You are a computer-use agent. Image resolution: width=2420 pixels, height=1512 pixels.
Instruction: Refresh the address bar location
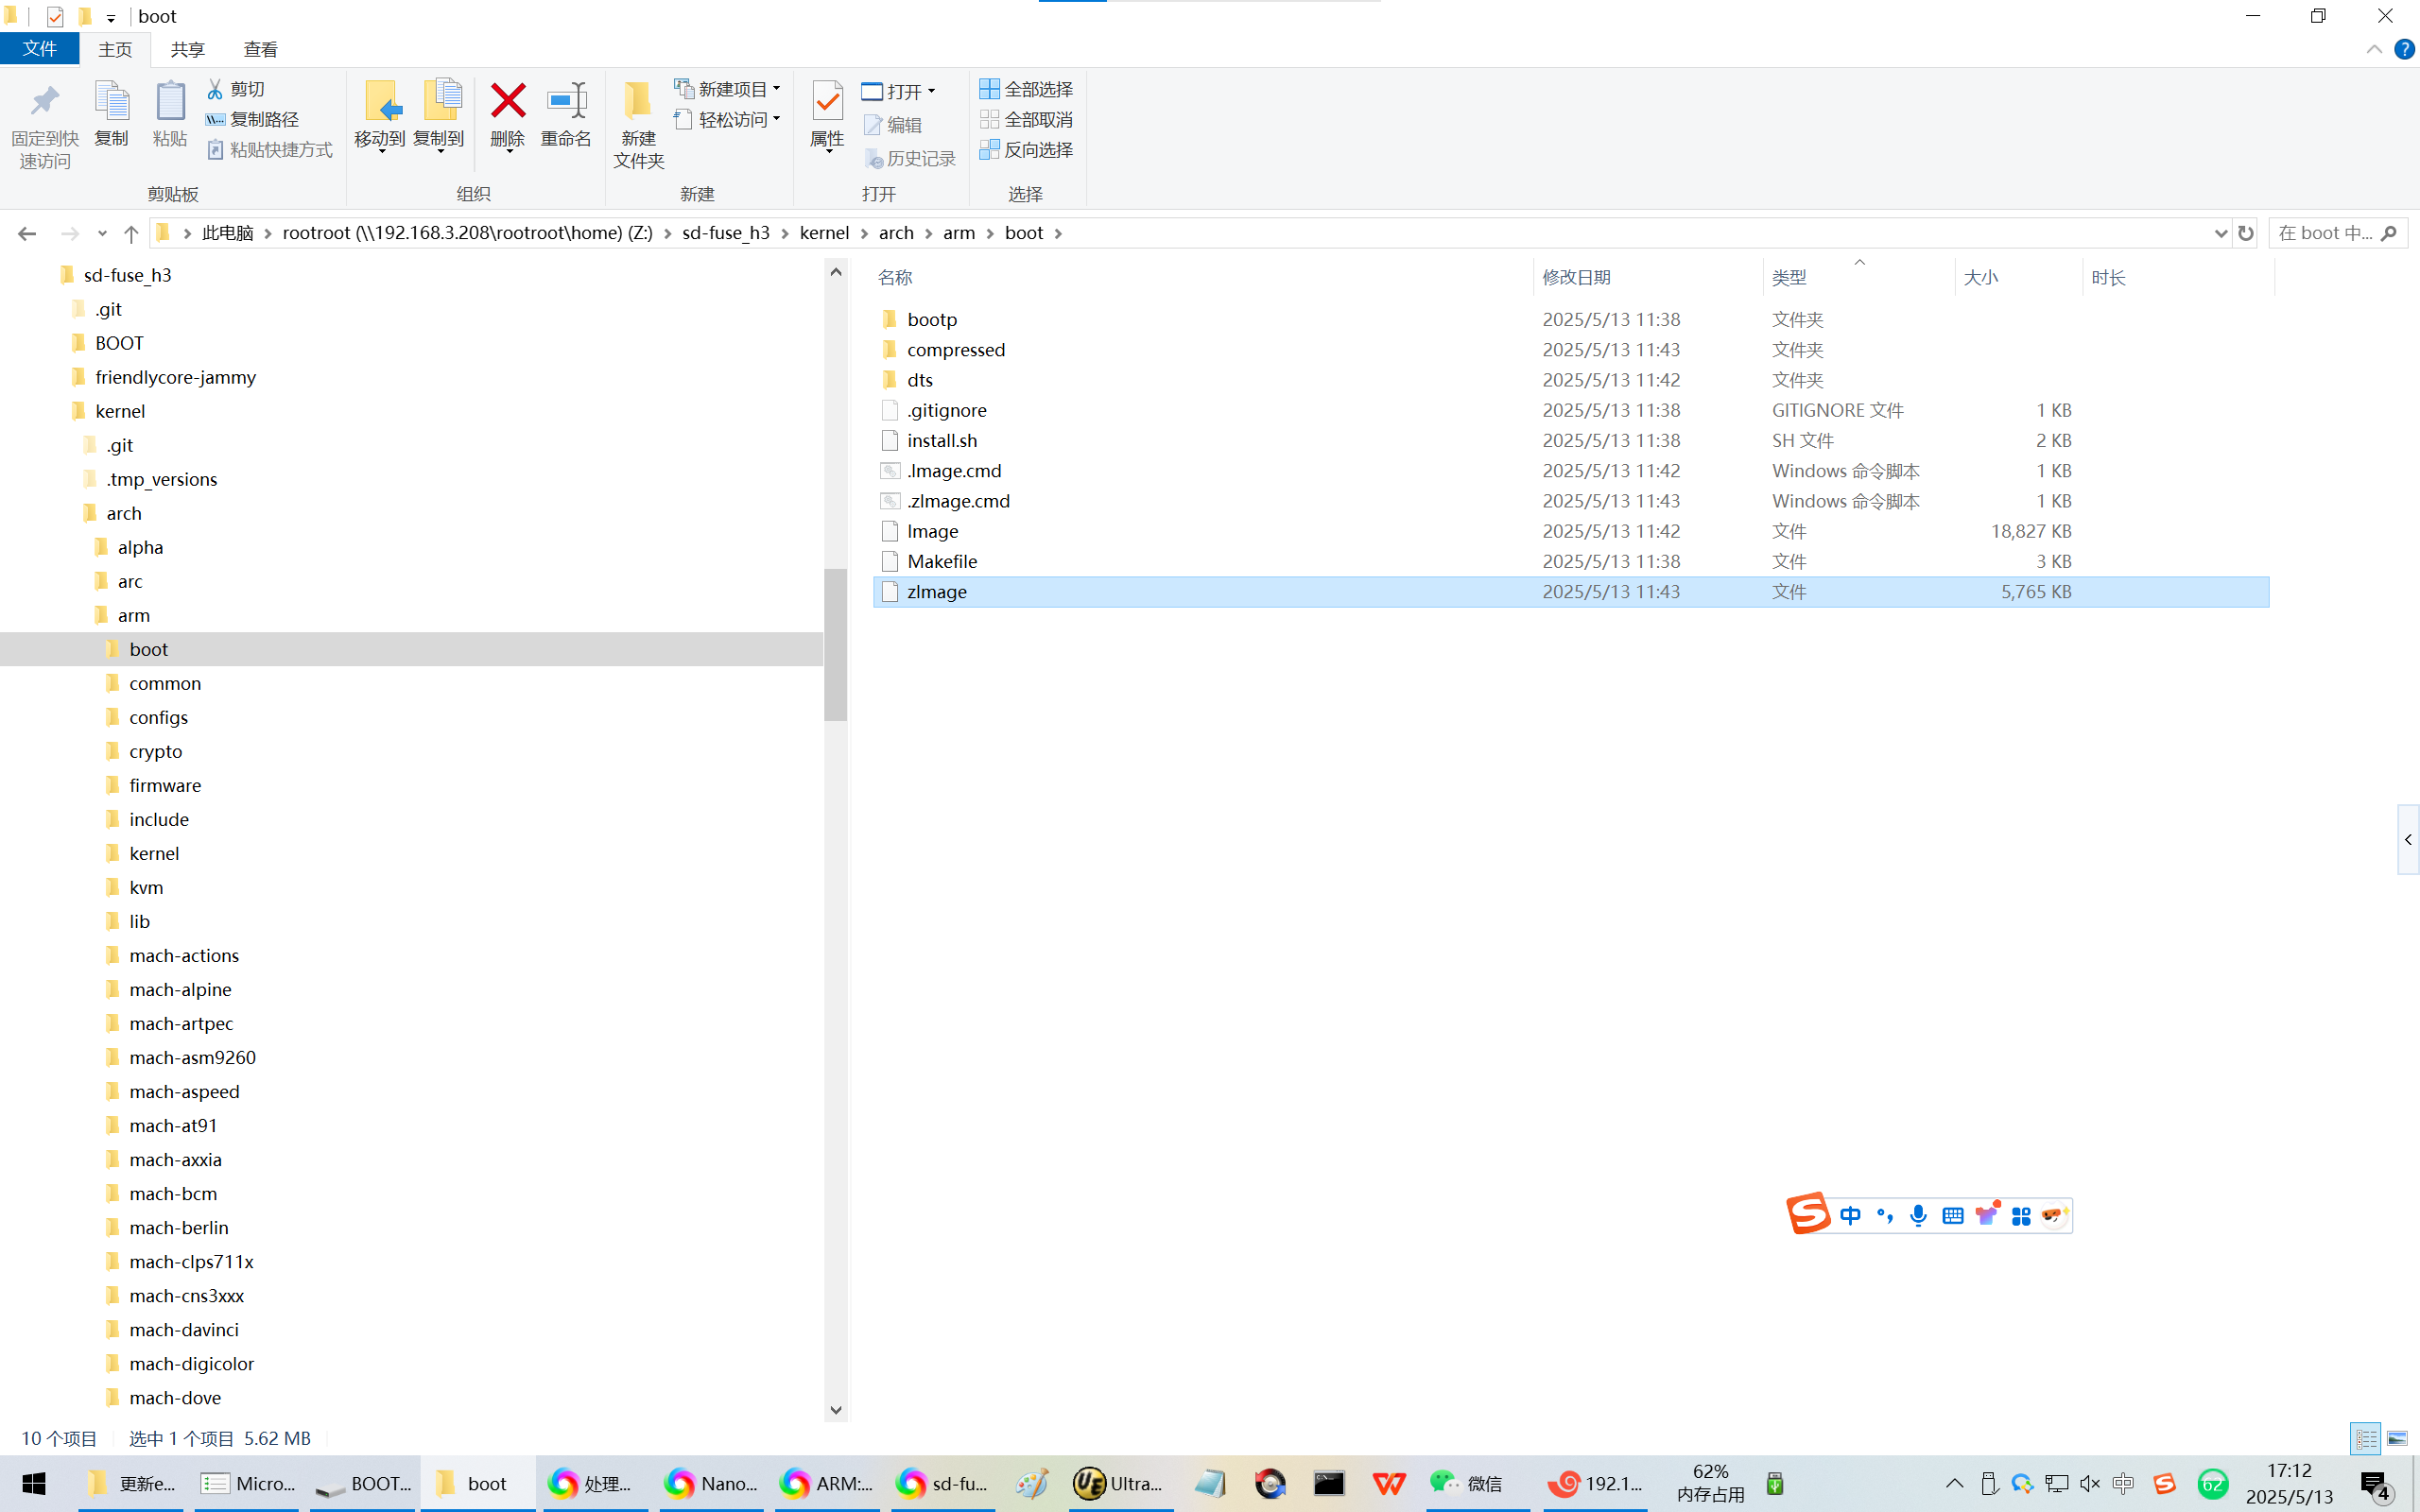[x=2246, y=233]
